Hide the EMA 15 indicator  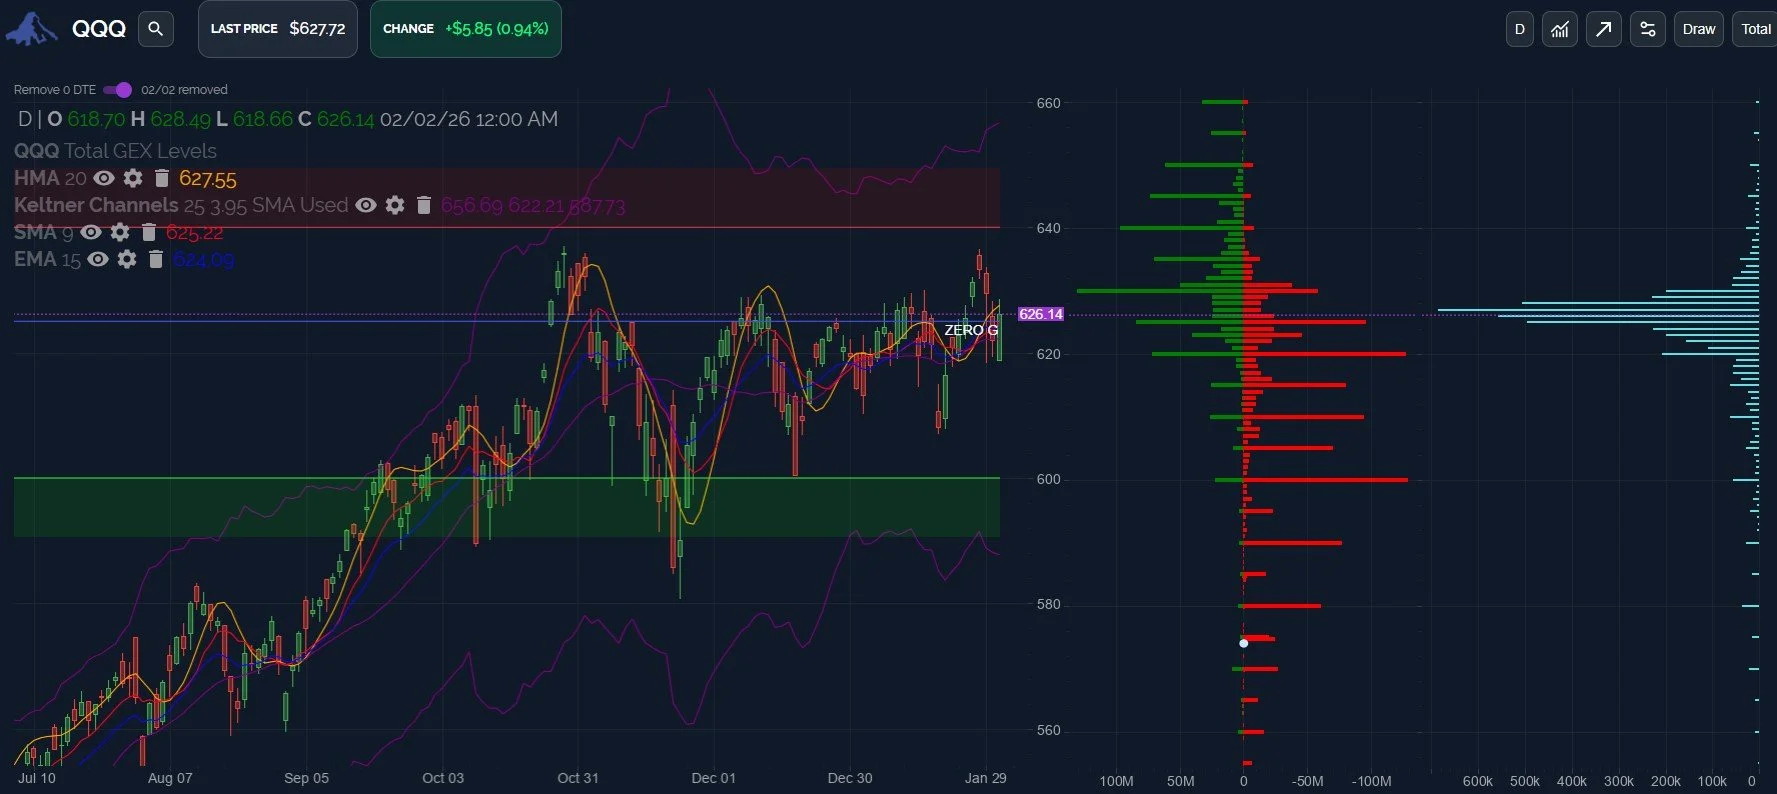point(98,259)
